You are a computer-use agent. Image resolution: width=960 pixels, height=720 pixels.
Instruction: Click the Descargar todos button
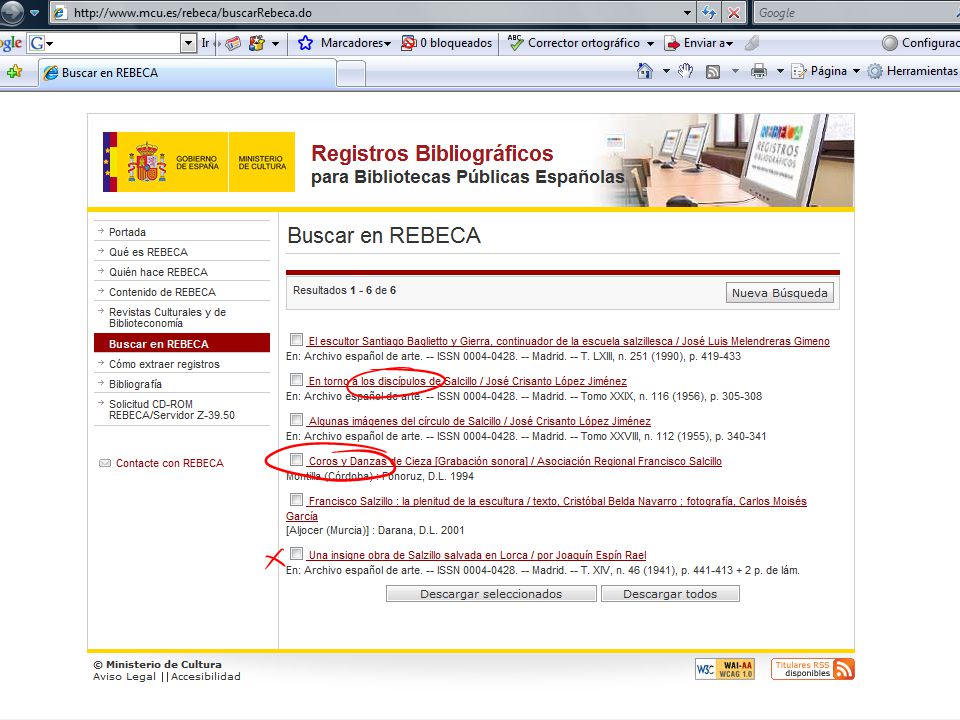click(x=670, y=594)
